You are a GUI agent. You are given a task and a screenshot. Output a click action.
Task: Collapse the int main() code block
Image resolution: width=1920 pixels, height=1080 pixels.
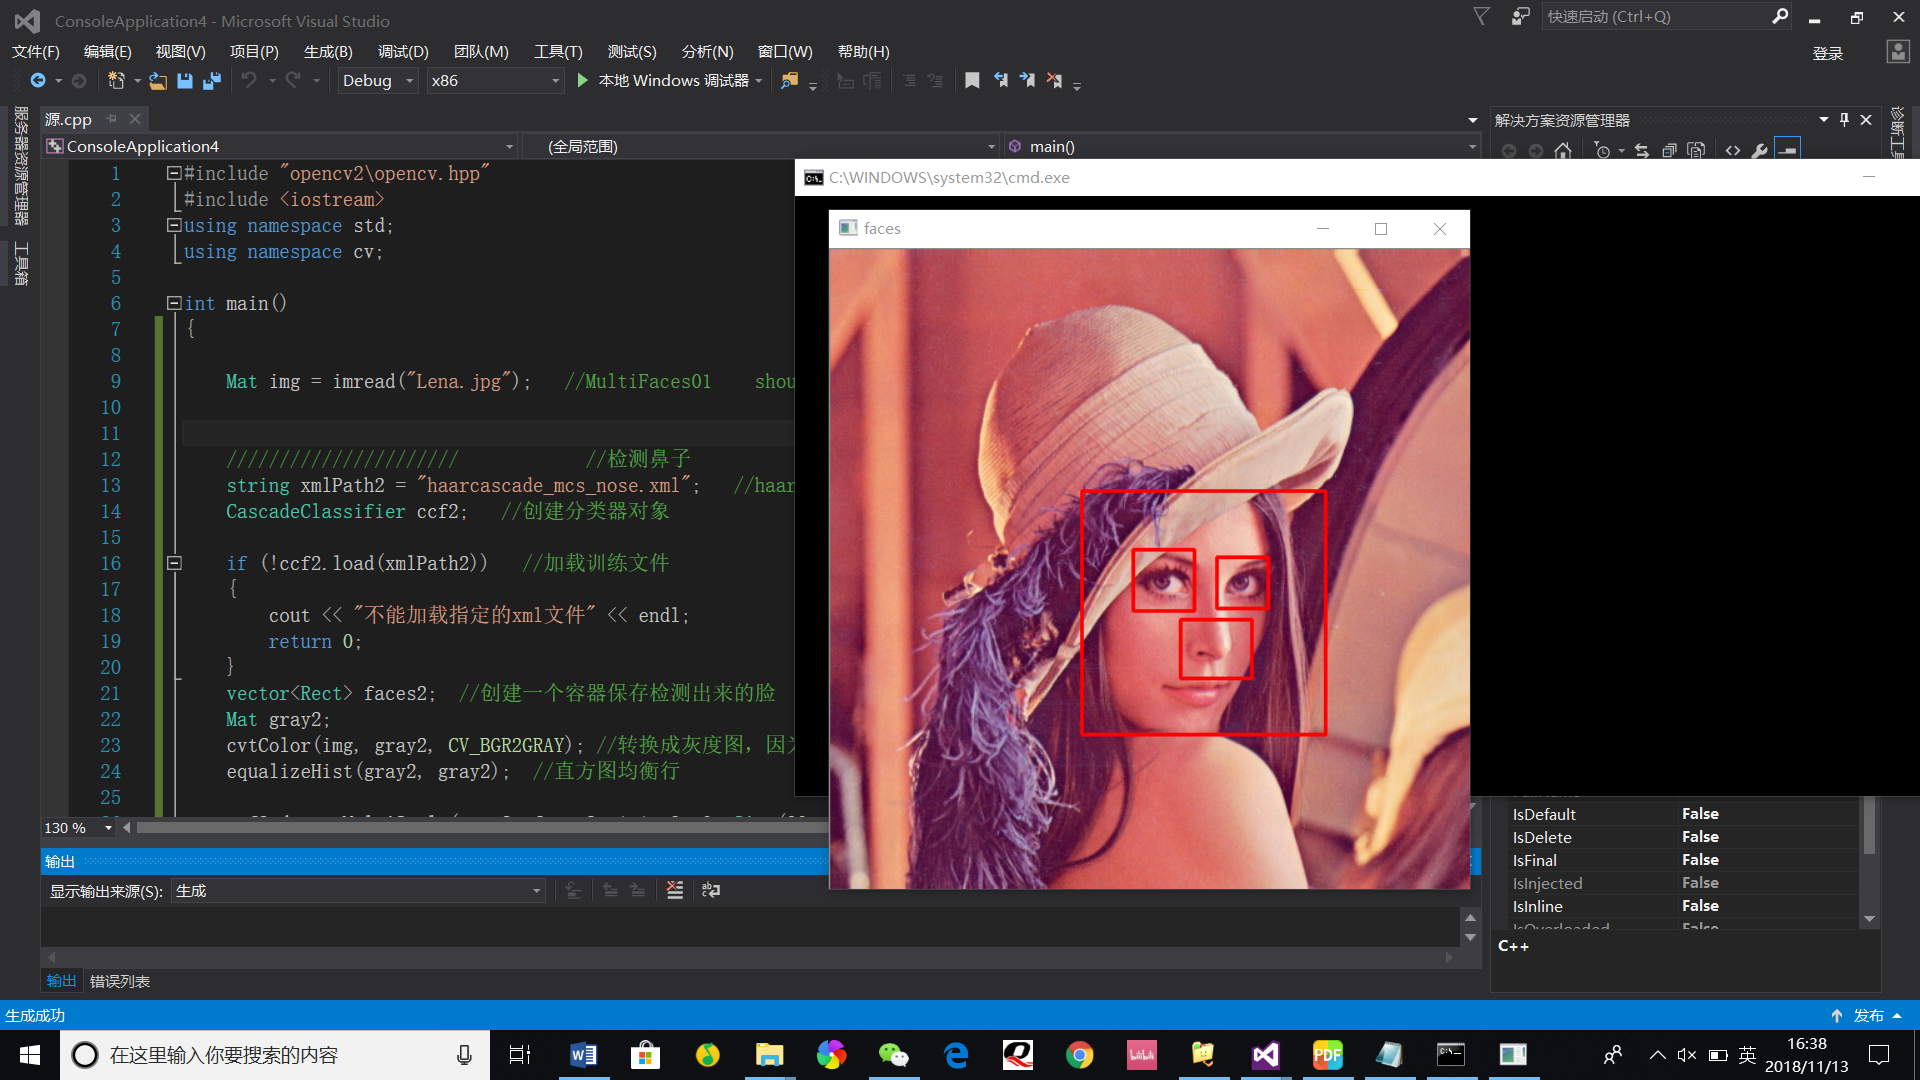click(174, 303)
